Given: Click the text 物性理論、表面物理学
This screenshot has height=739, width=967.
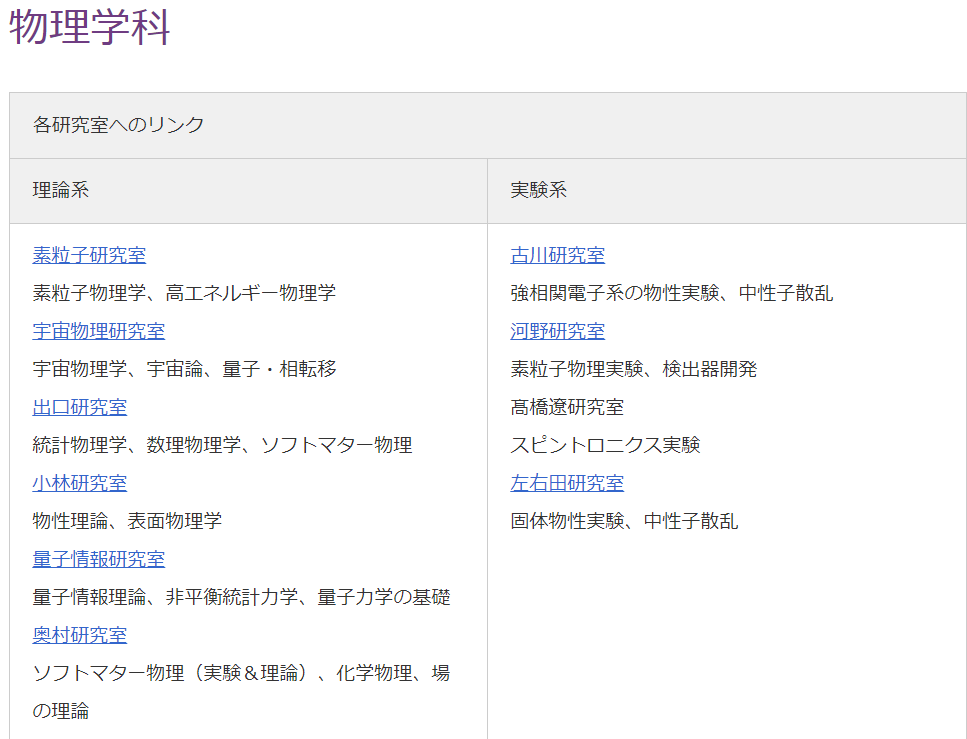Looking at the screenshot, I should tap(127, 521).
